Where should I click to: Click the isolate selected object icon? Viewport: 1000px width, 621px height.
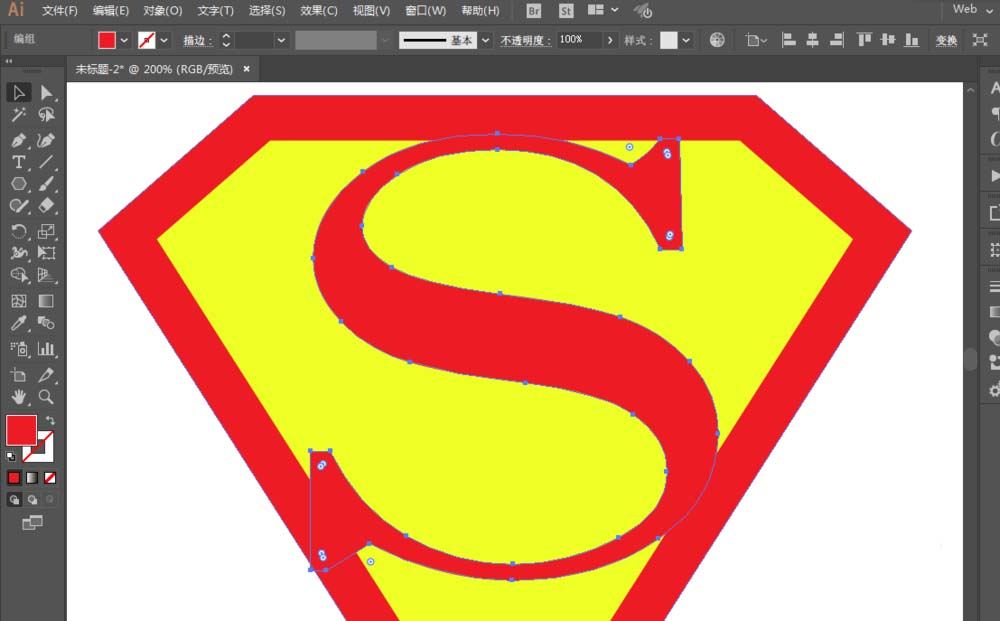(x=980, y=40)
